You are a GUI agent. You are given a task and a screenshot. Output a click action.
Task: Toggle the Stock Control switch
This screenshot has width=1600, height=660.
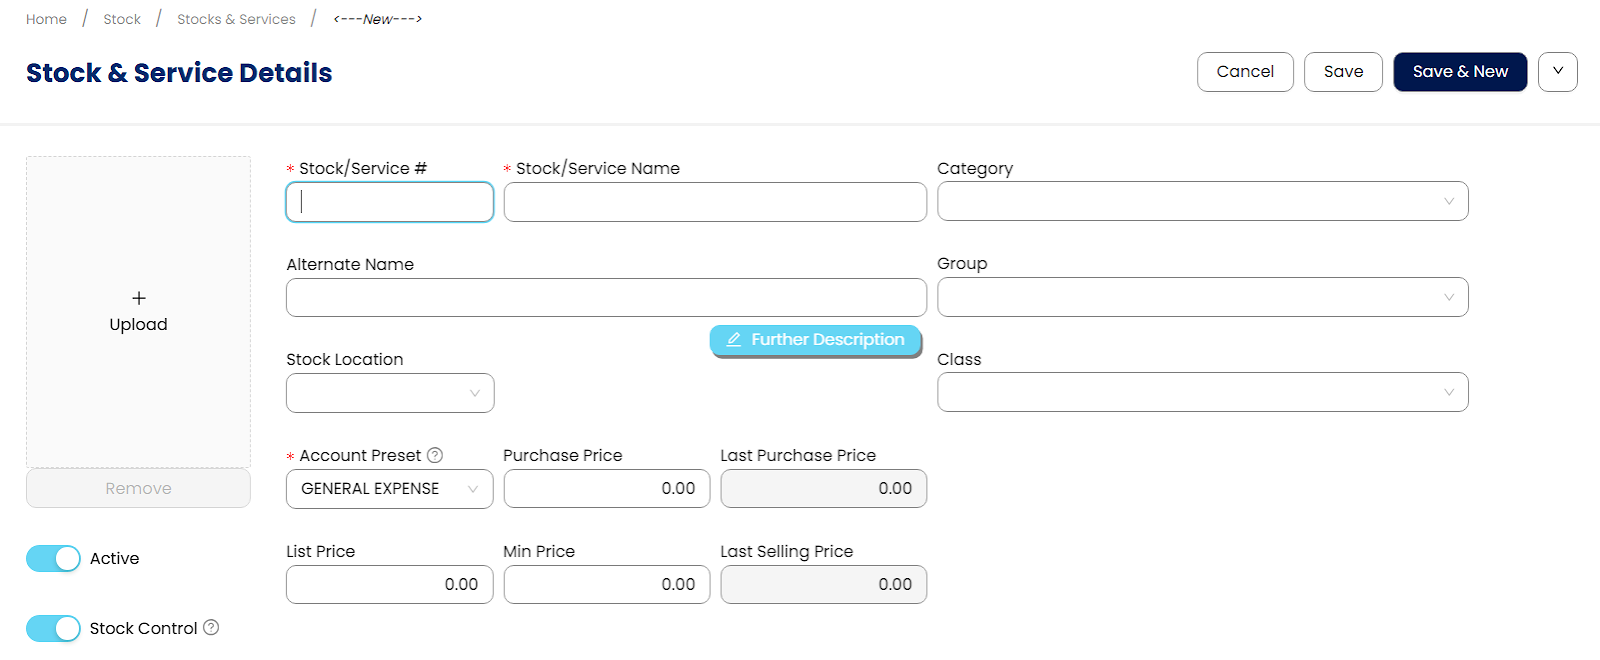click(53, 628)
